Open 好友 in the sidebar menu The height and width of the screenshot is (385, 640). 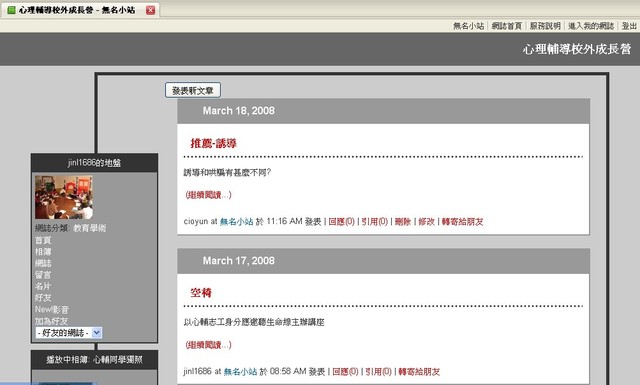click(x=43, y=298)
